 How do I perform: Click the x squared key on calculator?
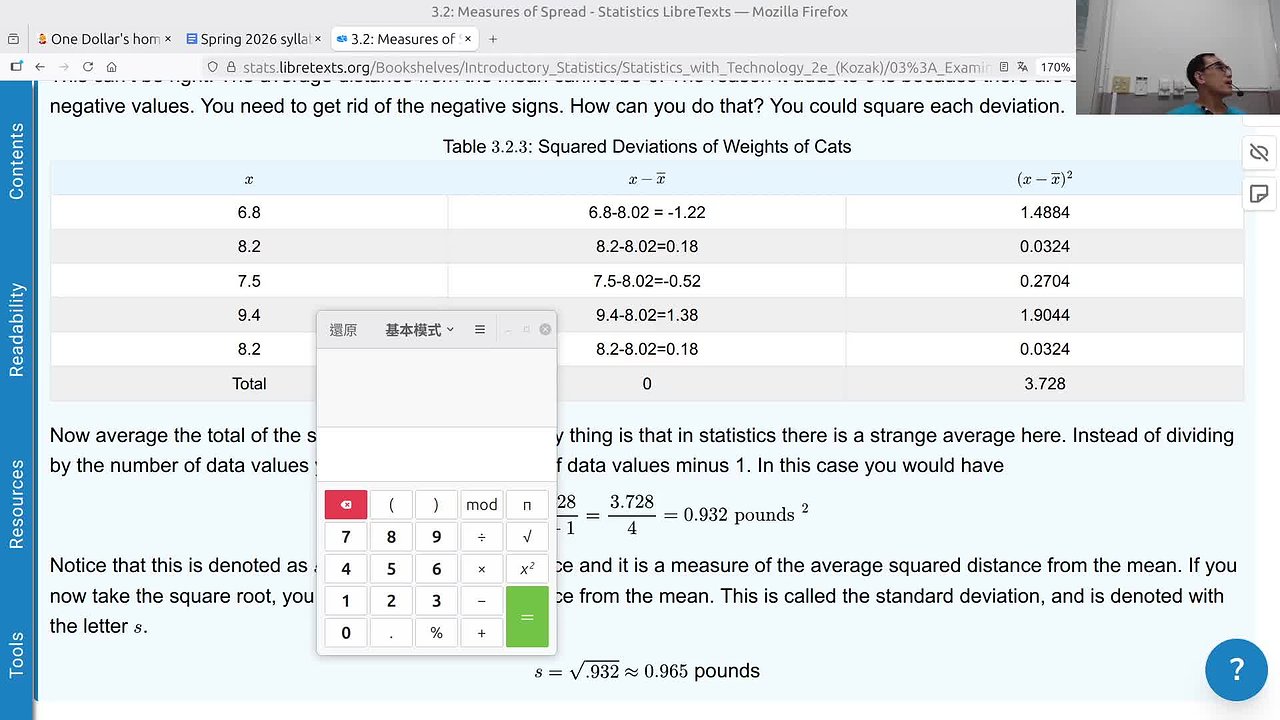pos(527,569)
